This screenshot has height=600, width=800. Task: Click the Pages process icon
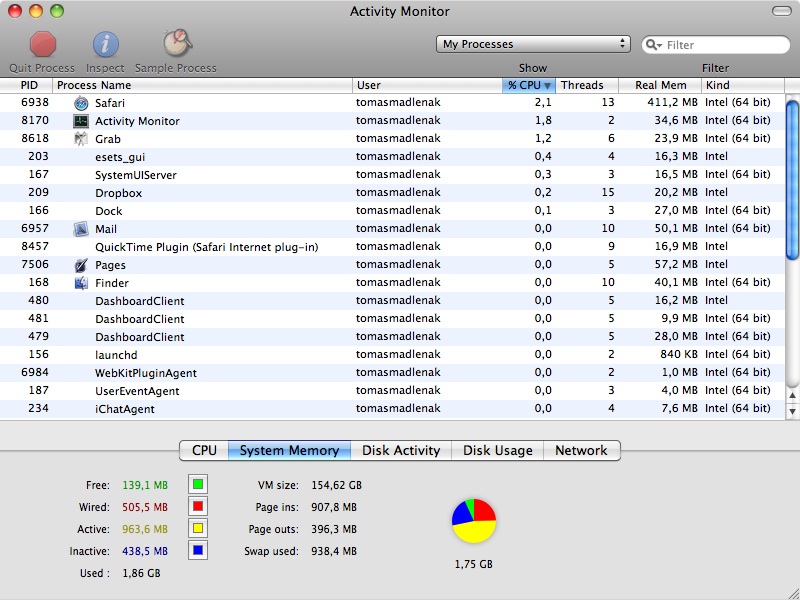coord(81,265)
